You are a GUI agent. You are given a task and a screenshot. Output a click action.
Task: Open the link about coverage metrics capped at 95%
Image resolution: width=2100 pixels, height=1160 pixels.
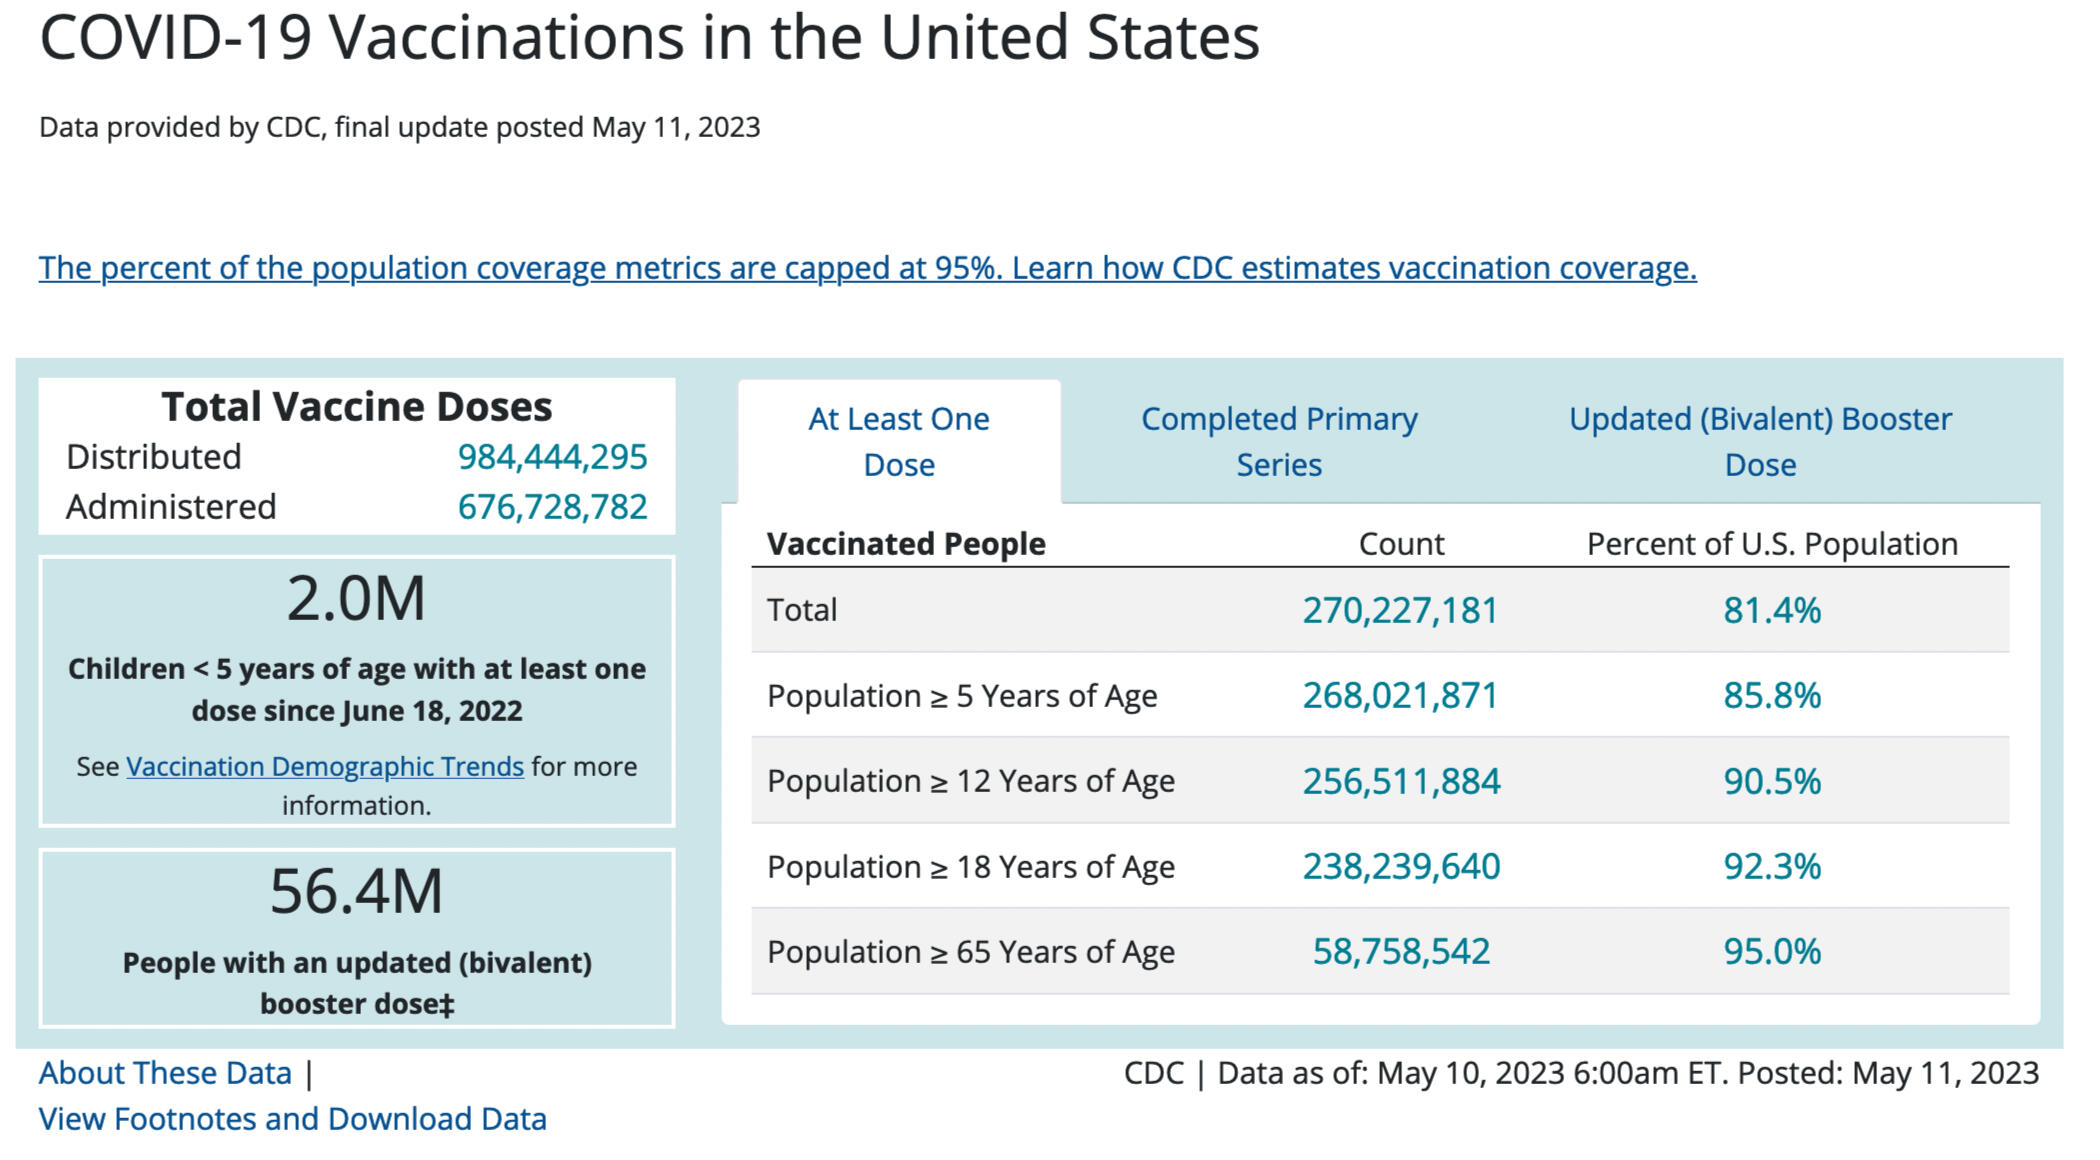click(867, 268)
